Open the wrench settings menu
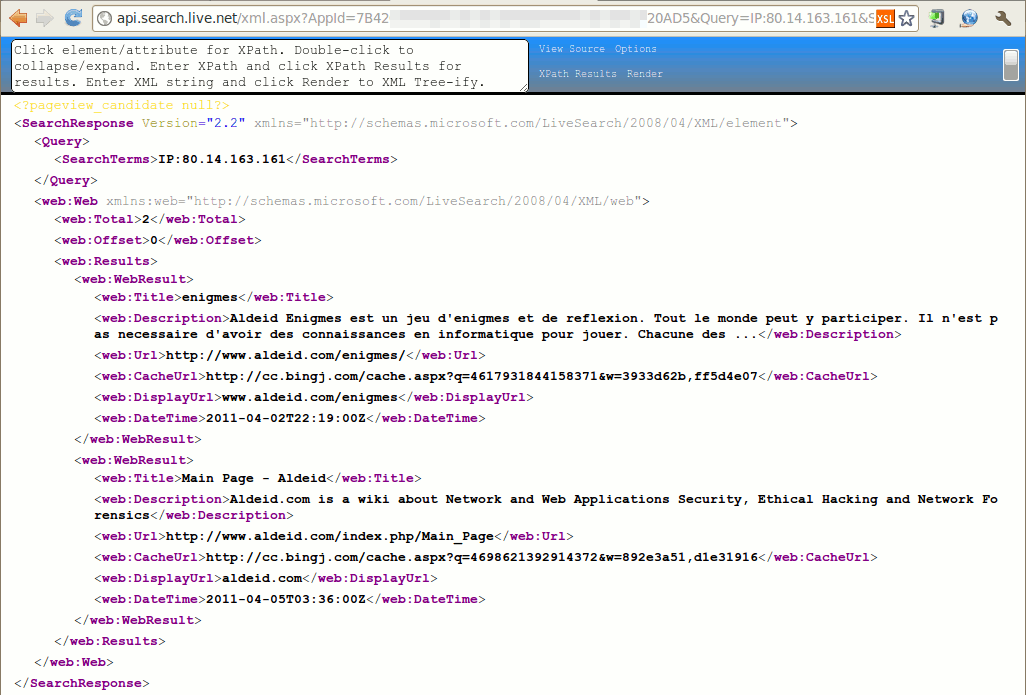The height and width of the screenshot is (695, 1026). click(x=1003, y=18)
